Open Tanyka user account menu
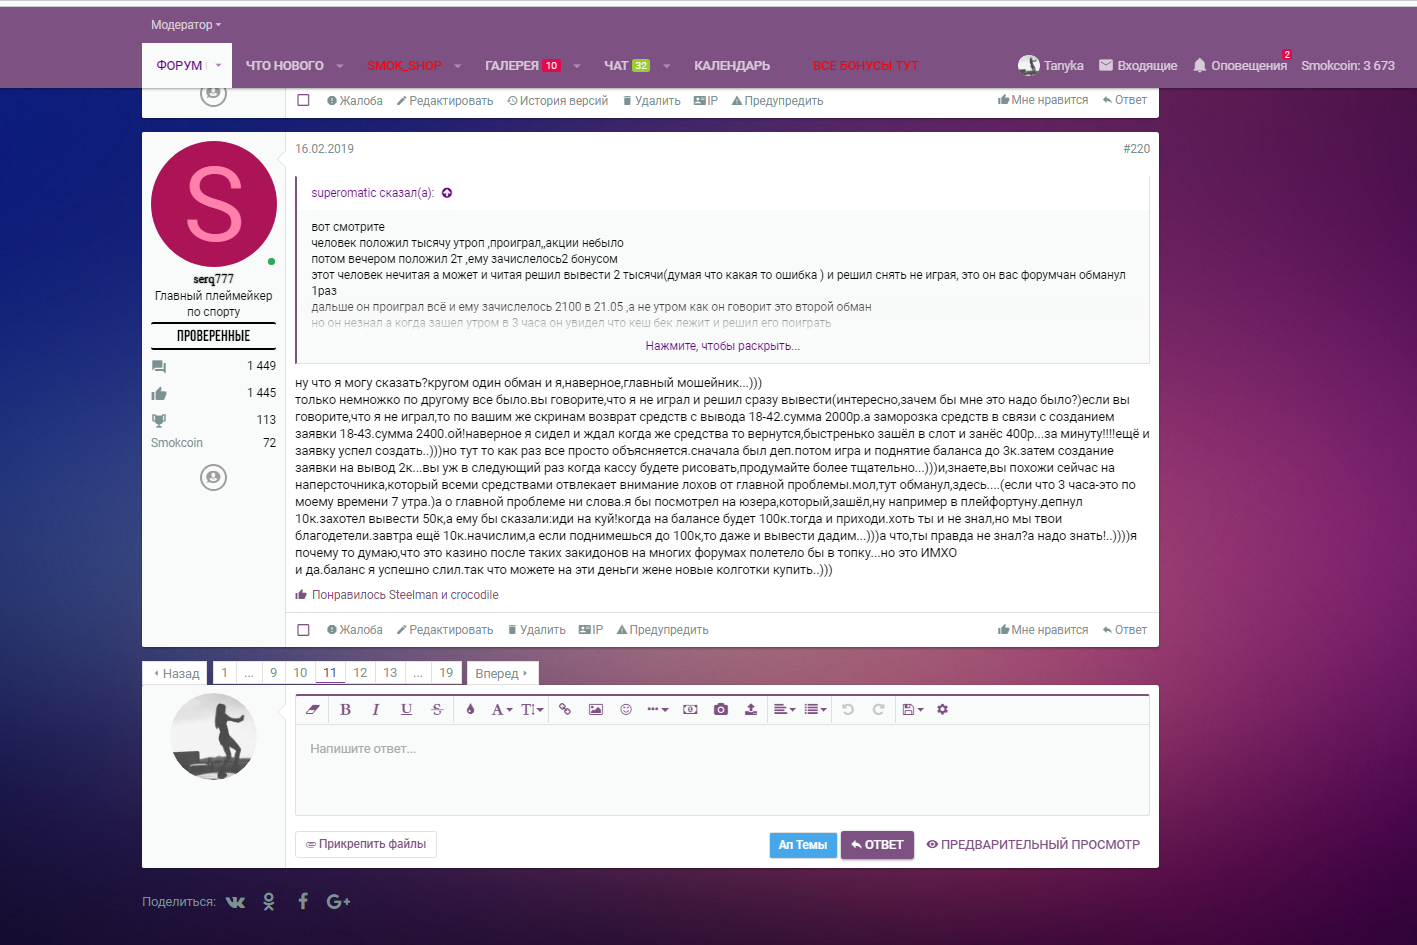 pos(1051,65)
